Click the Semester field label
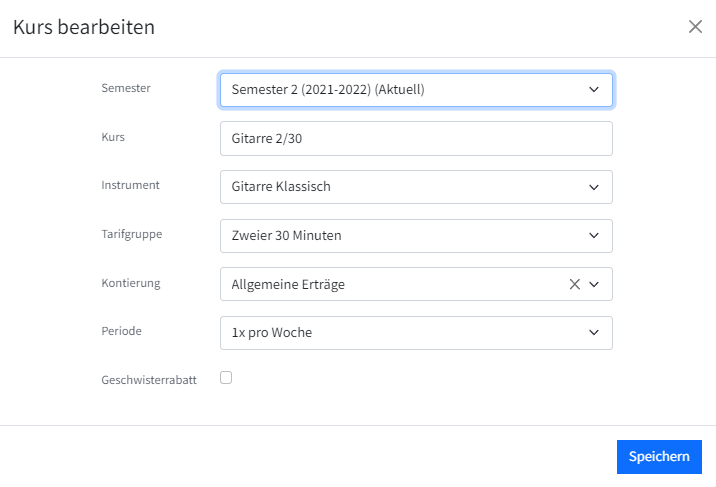Image resolution: width=716 pixels, height=487 pixels. click(x=126, y=88)
